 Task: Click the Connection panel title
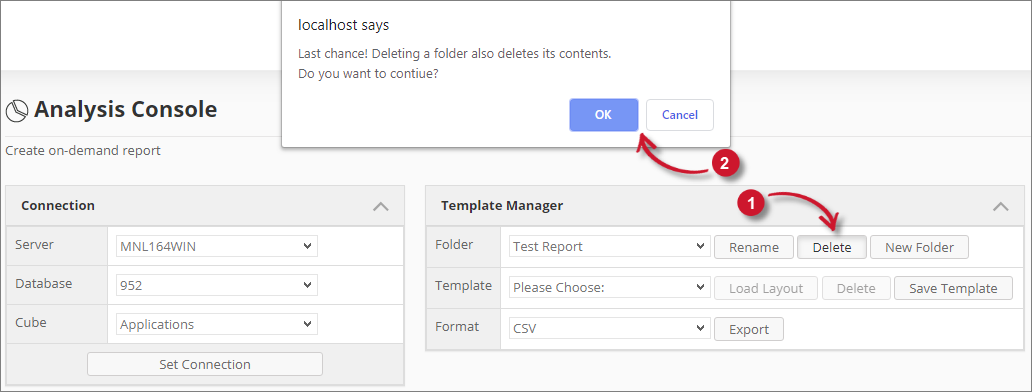58,205
